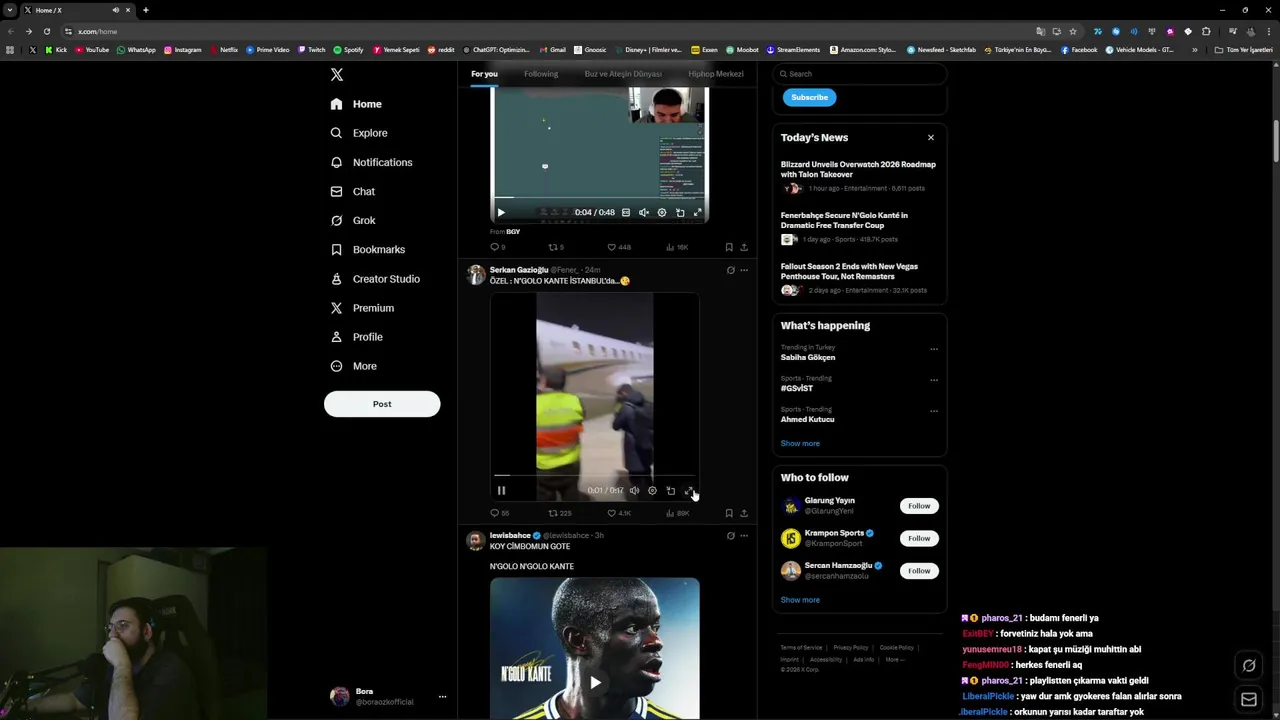Switch to Hiphop Merkezi tab
The height and width of the screenshot is (720, 1280).
point(716,74)
